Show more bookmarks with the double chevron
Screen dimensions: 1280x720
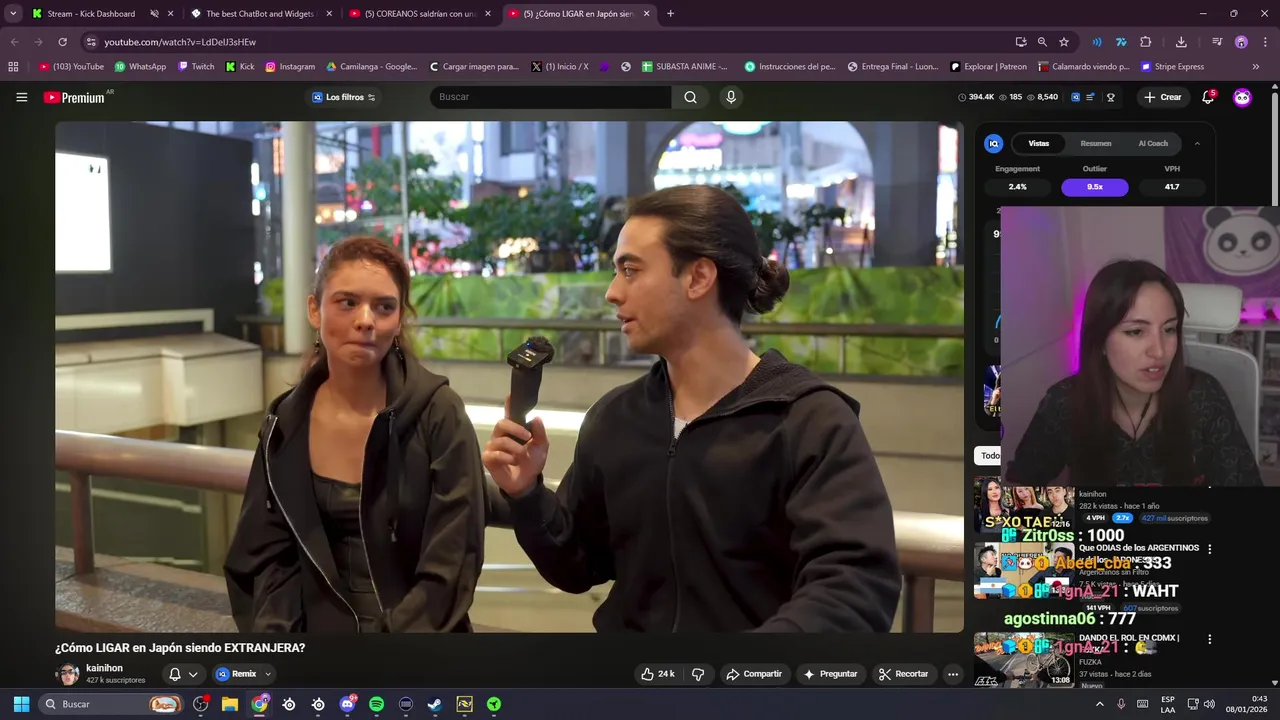coord(1256,67)
